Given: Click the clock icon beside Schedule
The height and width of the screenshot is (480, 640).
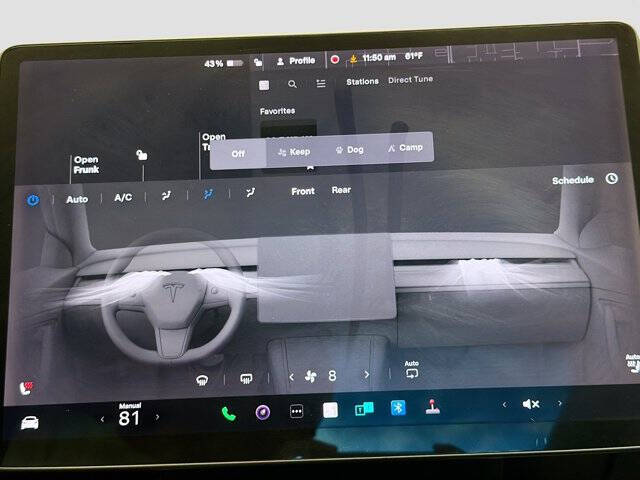Looking at the screenshot, I should [x=611, y=178].
